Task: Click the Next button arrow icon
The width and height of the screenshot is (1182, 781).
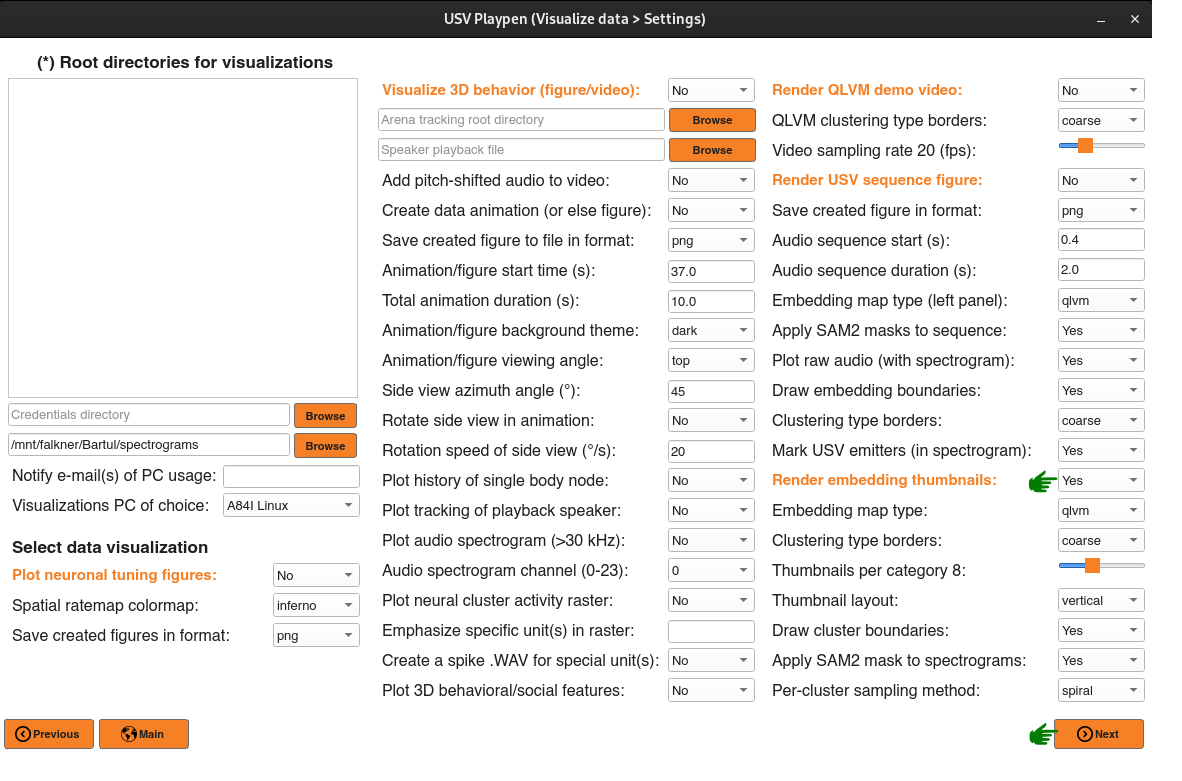Action: click(x=1084, y=734)
